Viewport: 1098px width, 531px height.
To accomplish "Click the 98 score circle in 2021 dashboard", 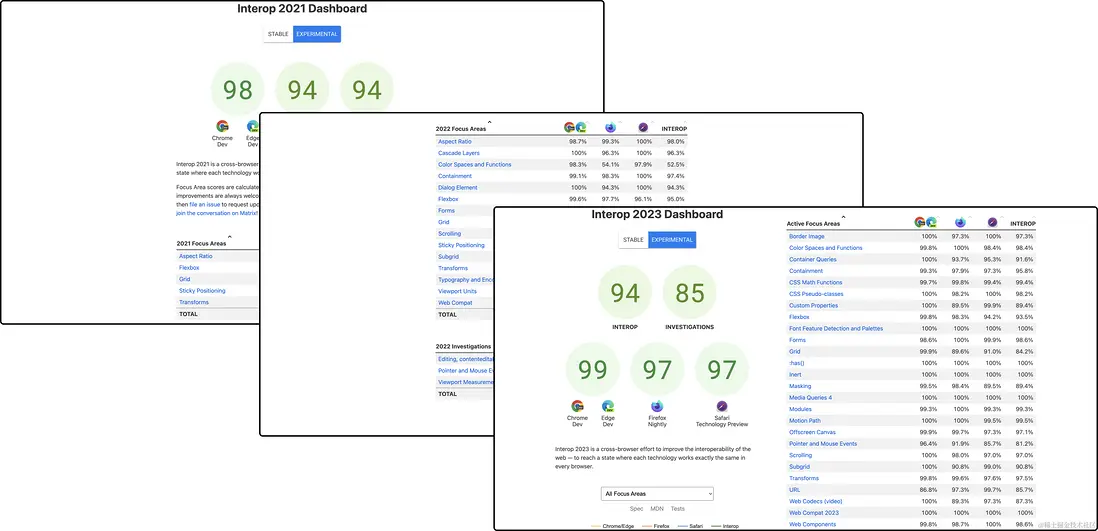I will point(237,89).
